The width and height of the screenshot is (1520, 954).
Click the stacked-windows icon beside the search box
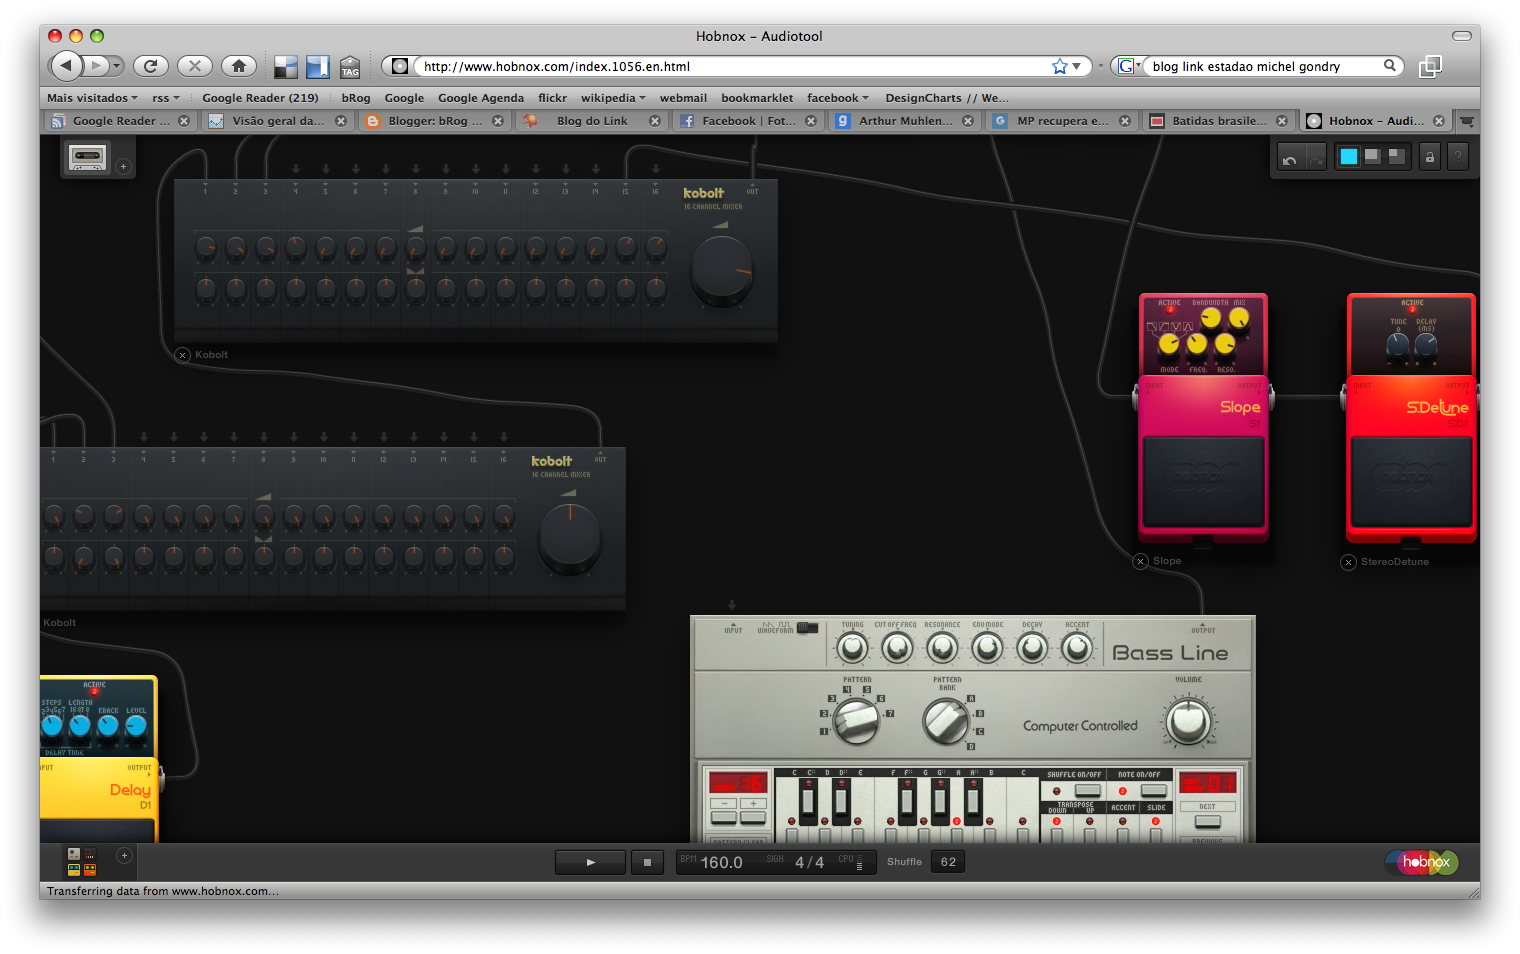1431,66
